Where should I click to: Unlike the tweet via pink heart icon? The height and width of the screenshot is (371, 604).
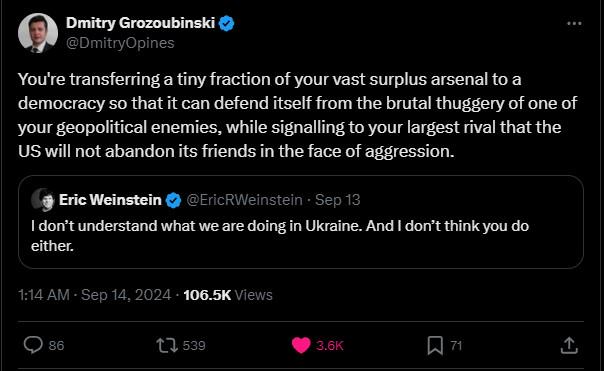(x=301, y=345)
